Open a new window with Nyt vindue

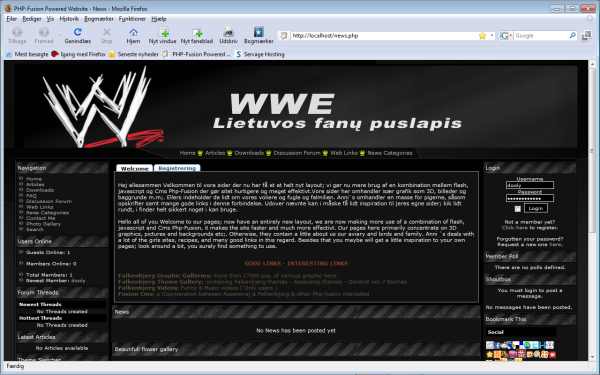pyautogui.click(x=163, y=35)
